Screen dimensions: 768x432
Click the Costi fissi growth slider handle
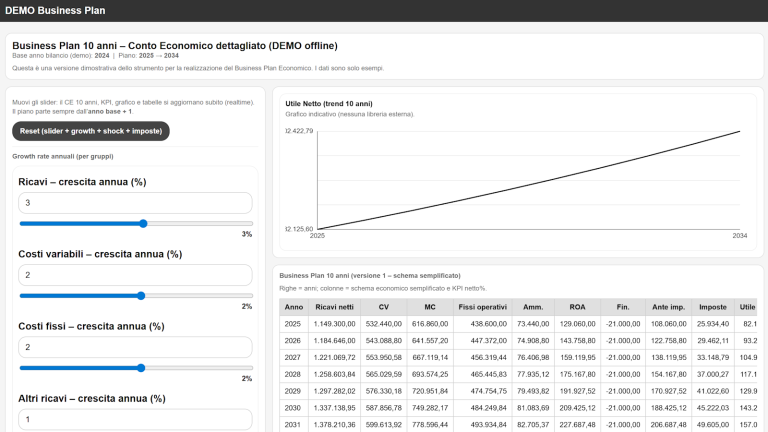(x=140, y=368)
